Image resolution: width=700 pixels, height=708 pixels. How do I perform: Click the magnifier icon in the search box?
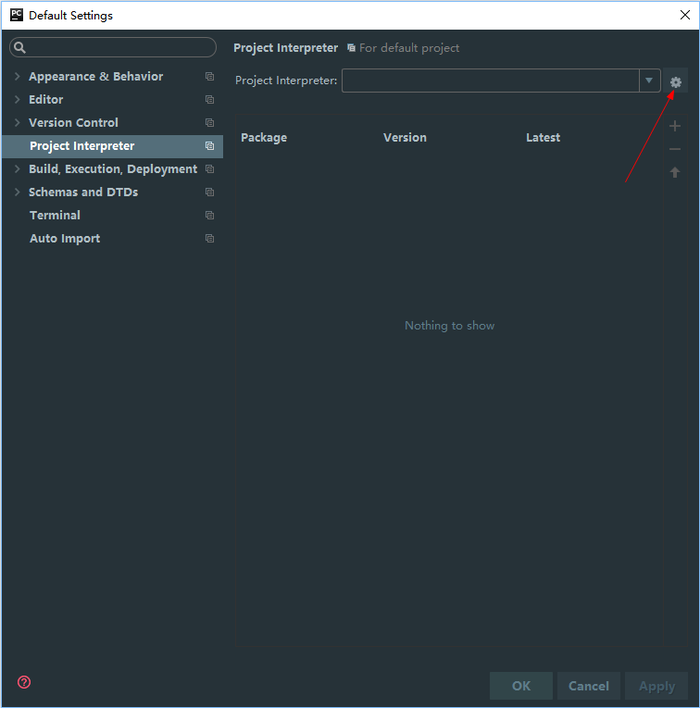click(x=20, y=48)
